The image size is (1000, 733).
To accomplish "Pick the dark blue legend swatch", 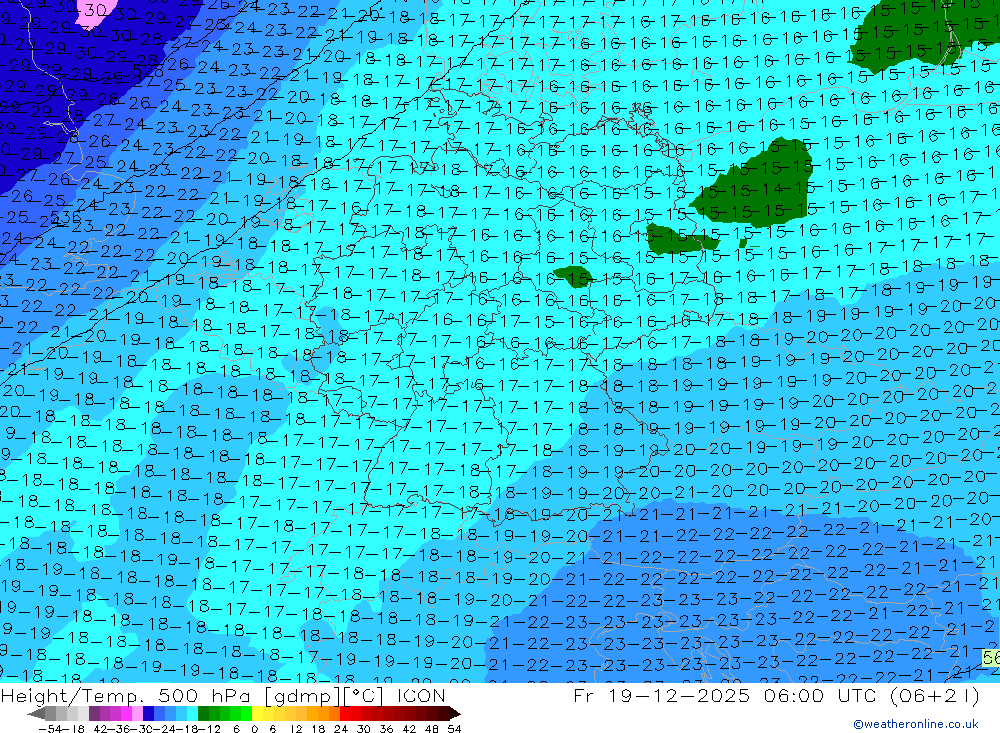I will [149, 714].
